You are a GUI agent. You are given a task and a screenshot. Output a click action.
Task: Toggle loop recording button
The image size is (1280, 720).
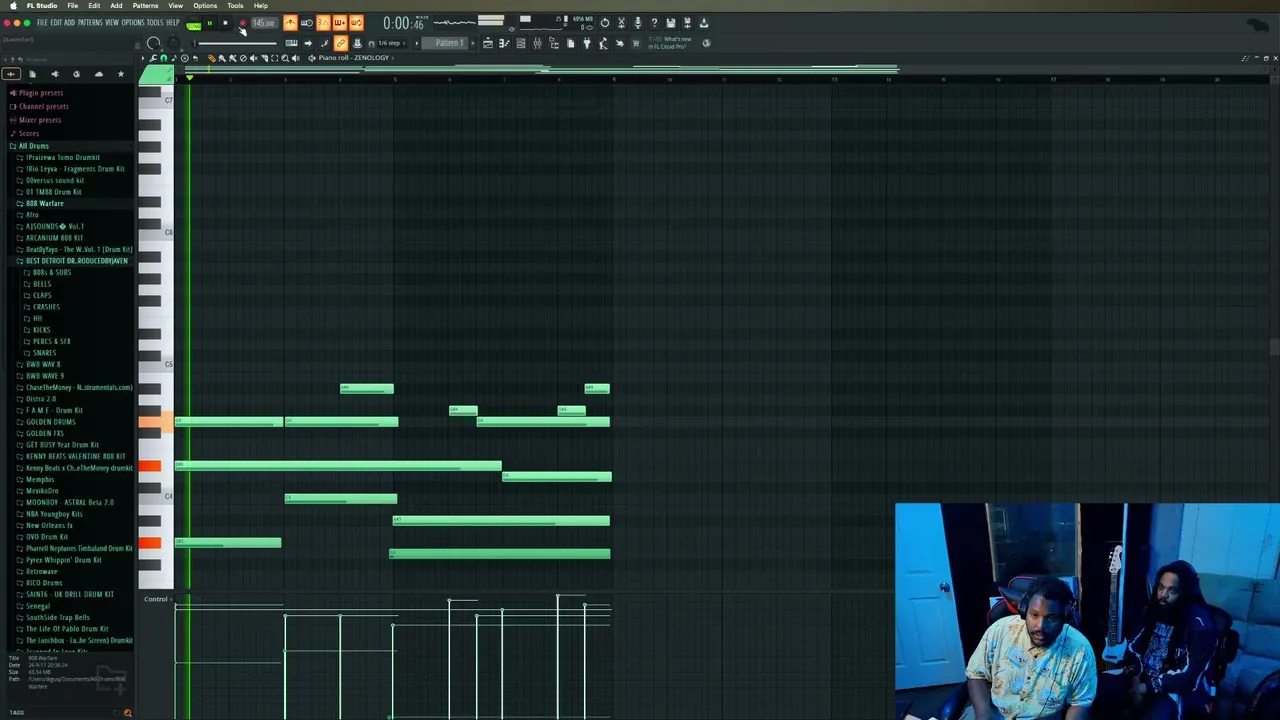[356, 23]
